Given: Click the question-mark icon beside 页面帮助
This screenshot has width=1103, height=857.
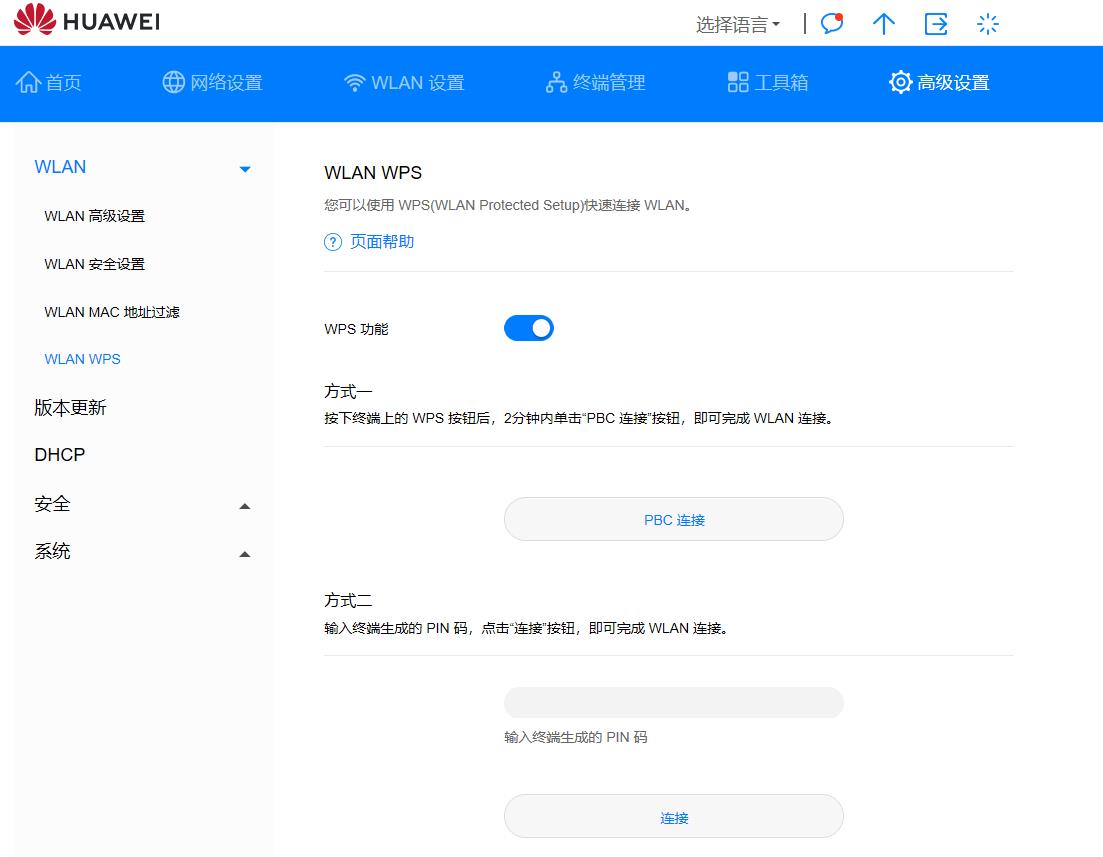Looking at the screenshot, I should (x=332, y=242).
